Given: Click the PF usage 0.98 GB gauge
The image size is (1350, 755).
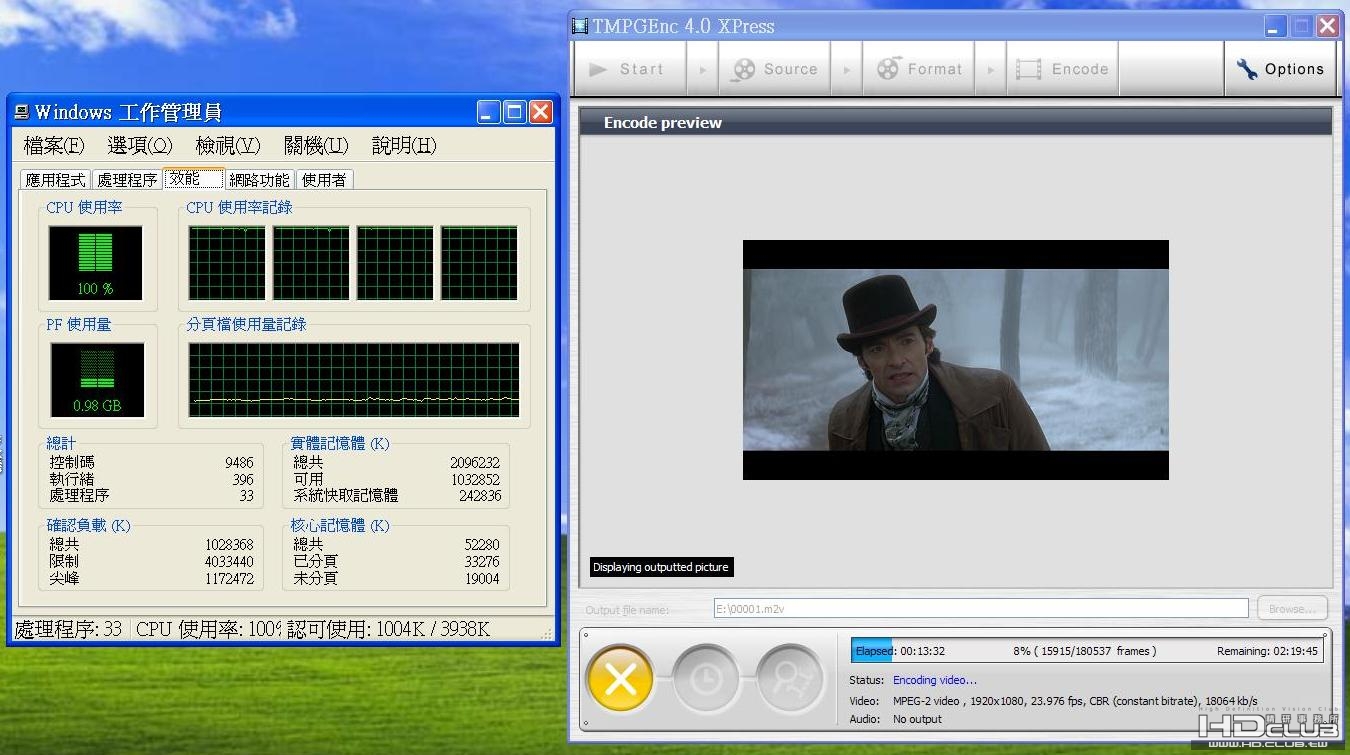Looking at the screenshot, I should 96,380.
